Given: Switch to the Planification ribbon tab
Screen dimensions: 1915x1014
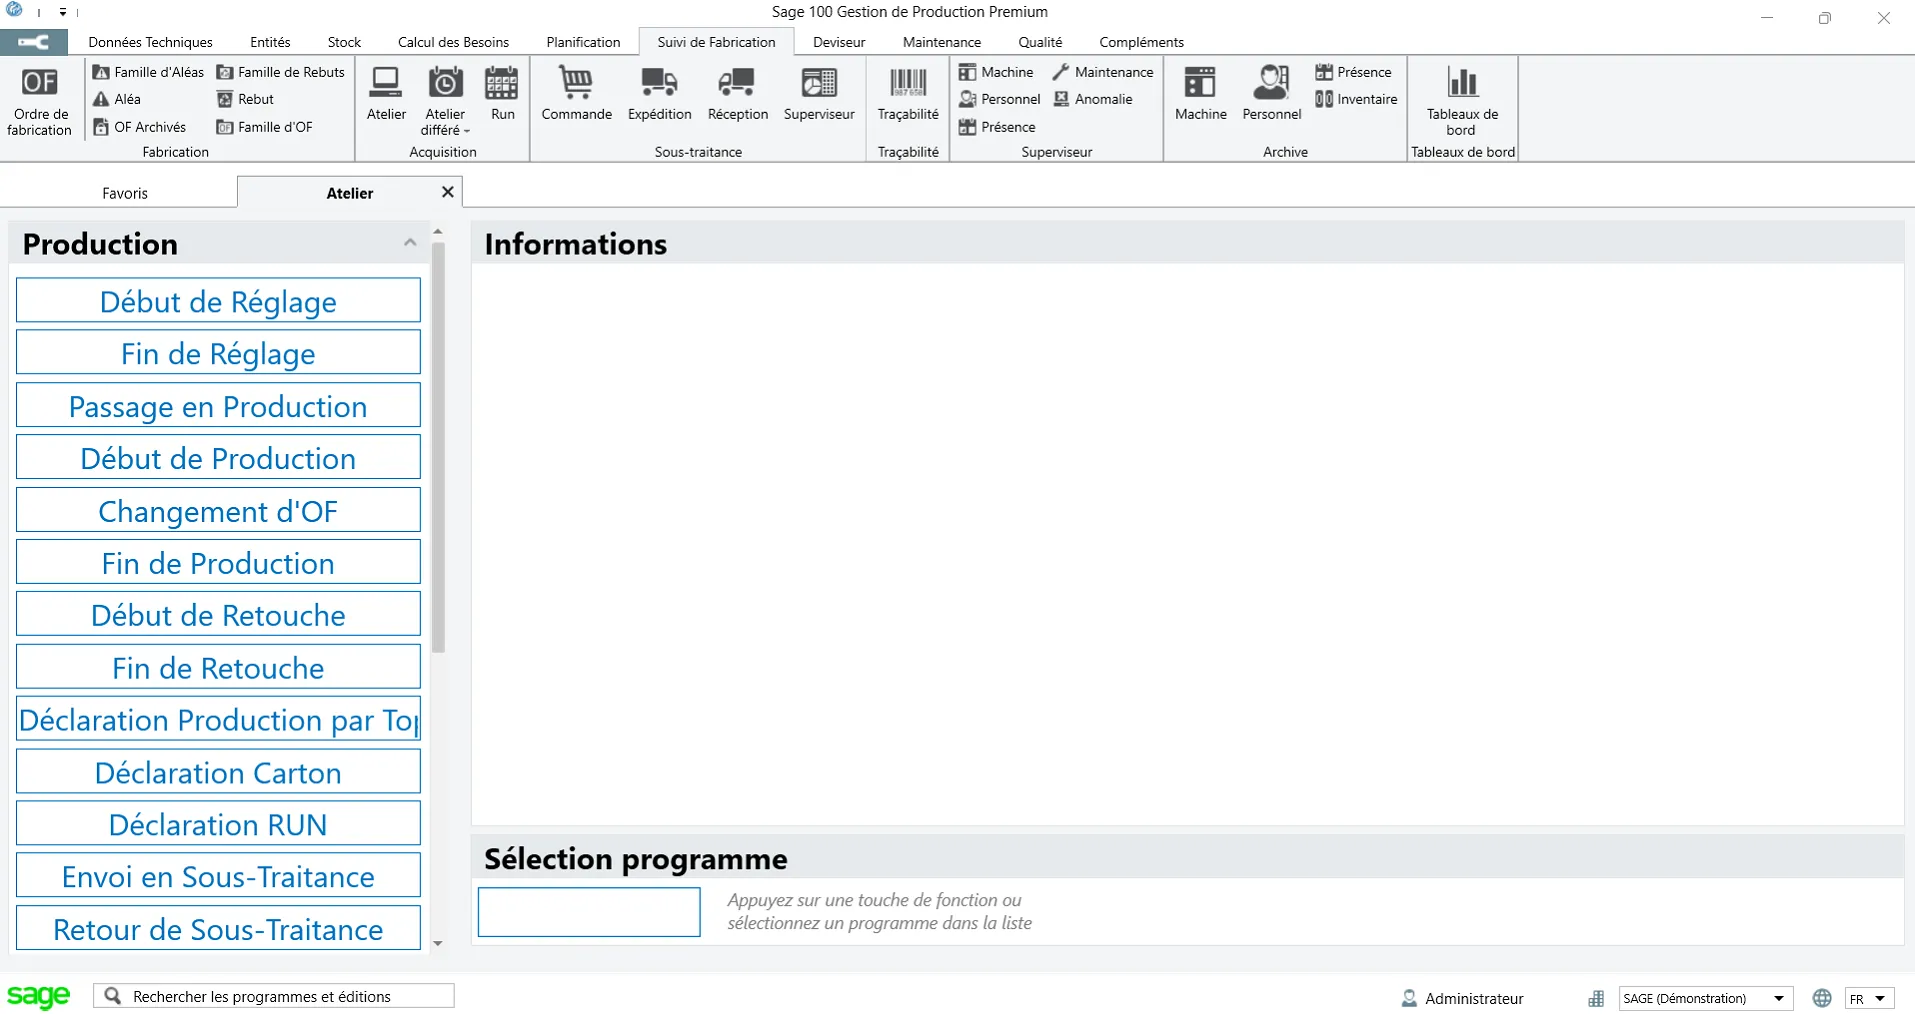Looking at the screenshot, I should tap(583, 42).
